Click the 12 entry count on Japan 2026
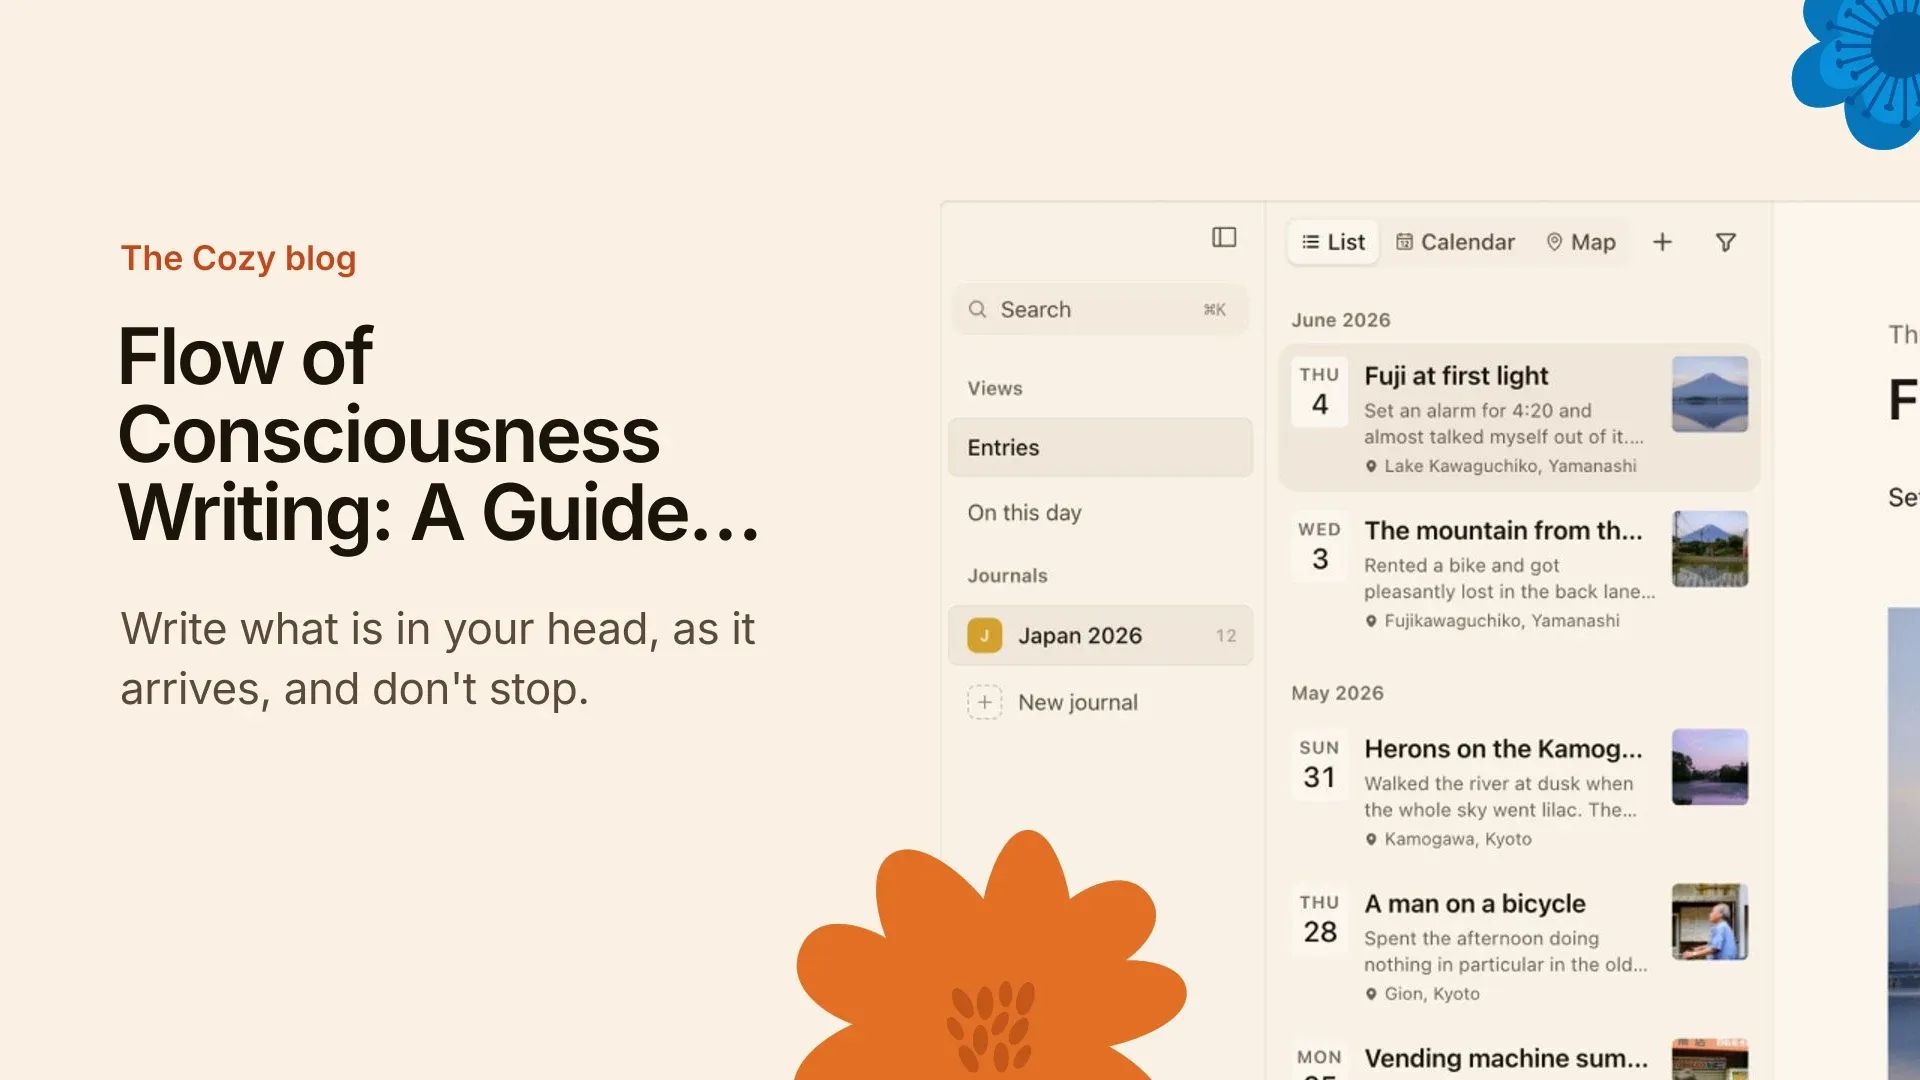 point(1226,636)
